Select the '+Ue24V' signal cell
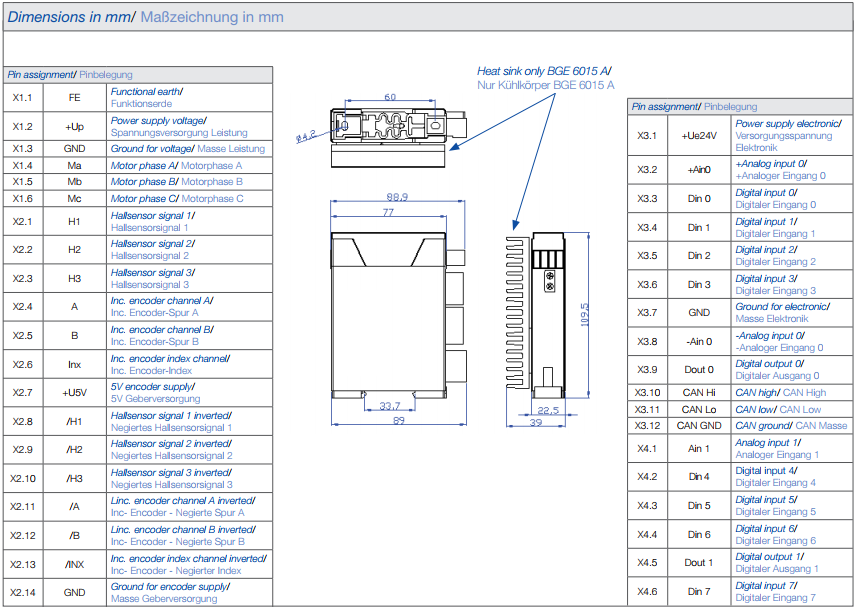The image size is (857, 610). coord(699,135)
